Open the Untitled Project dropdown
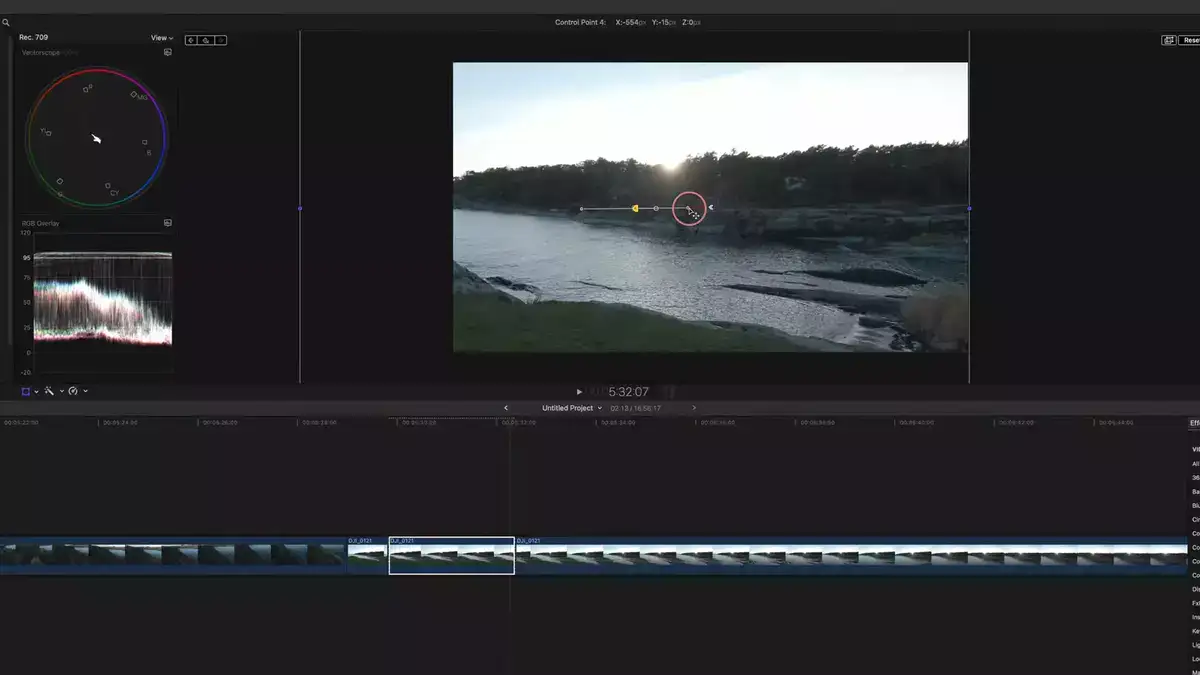This screenshot has height=675, width=1200. click(x=572, y=408)
